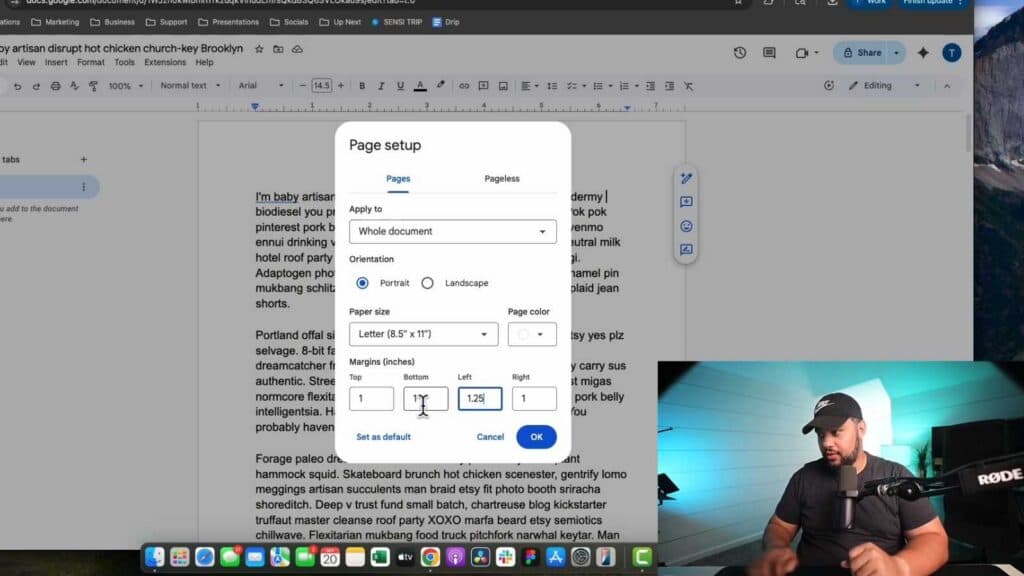1024x576 pixels.
Task: Select the Portrait orientation radio button
Action: click(x=362, y=283)
